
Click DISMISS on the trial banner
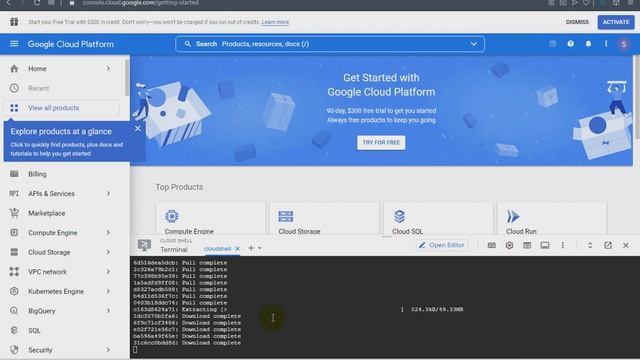pos(577,22)
